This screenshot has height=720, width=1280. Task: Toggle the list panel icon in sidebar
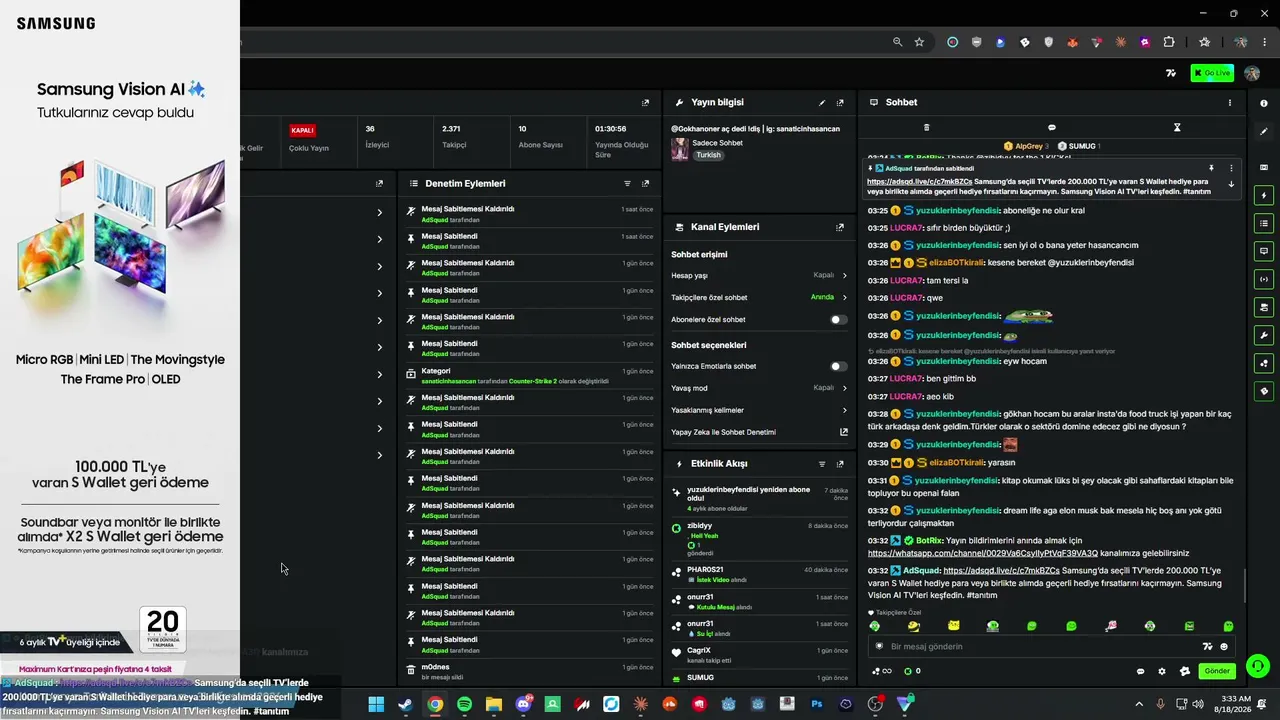(1264, 223)
